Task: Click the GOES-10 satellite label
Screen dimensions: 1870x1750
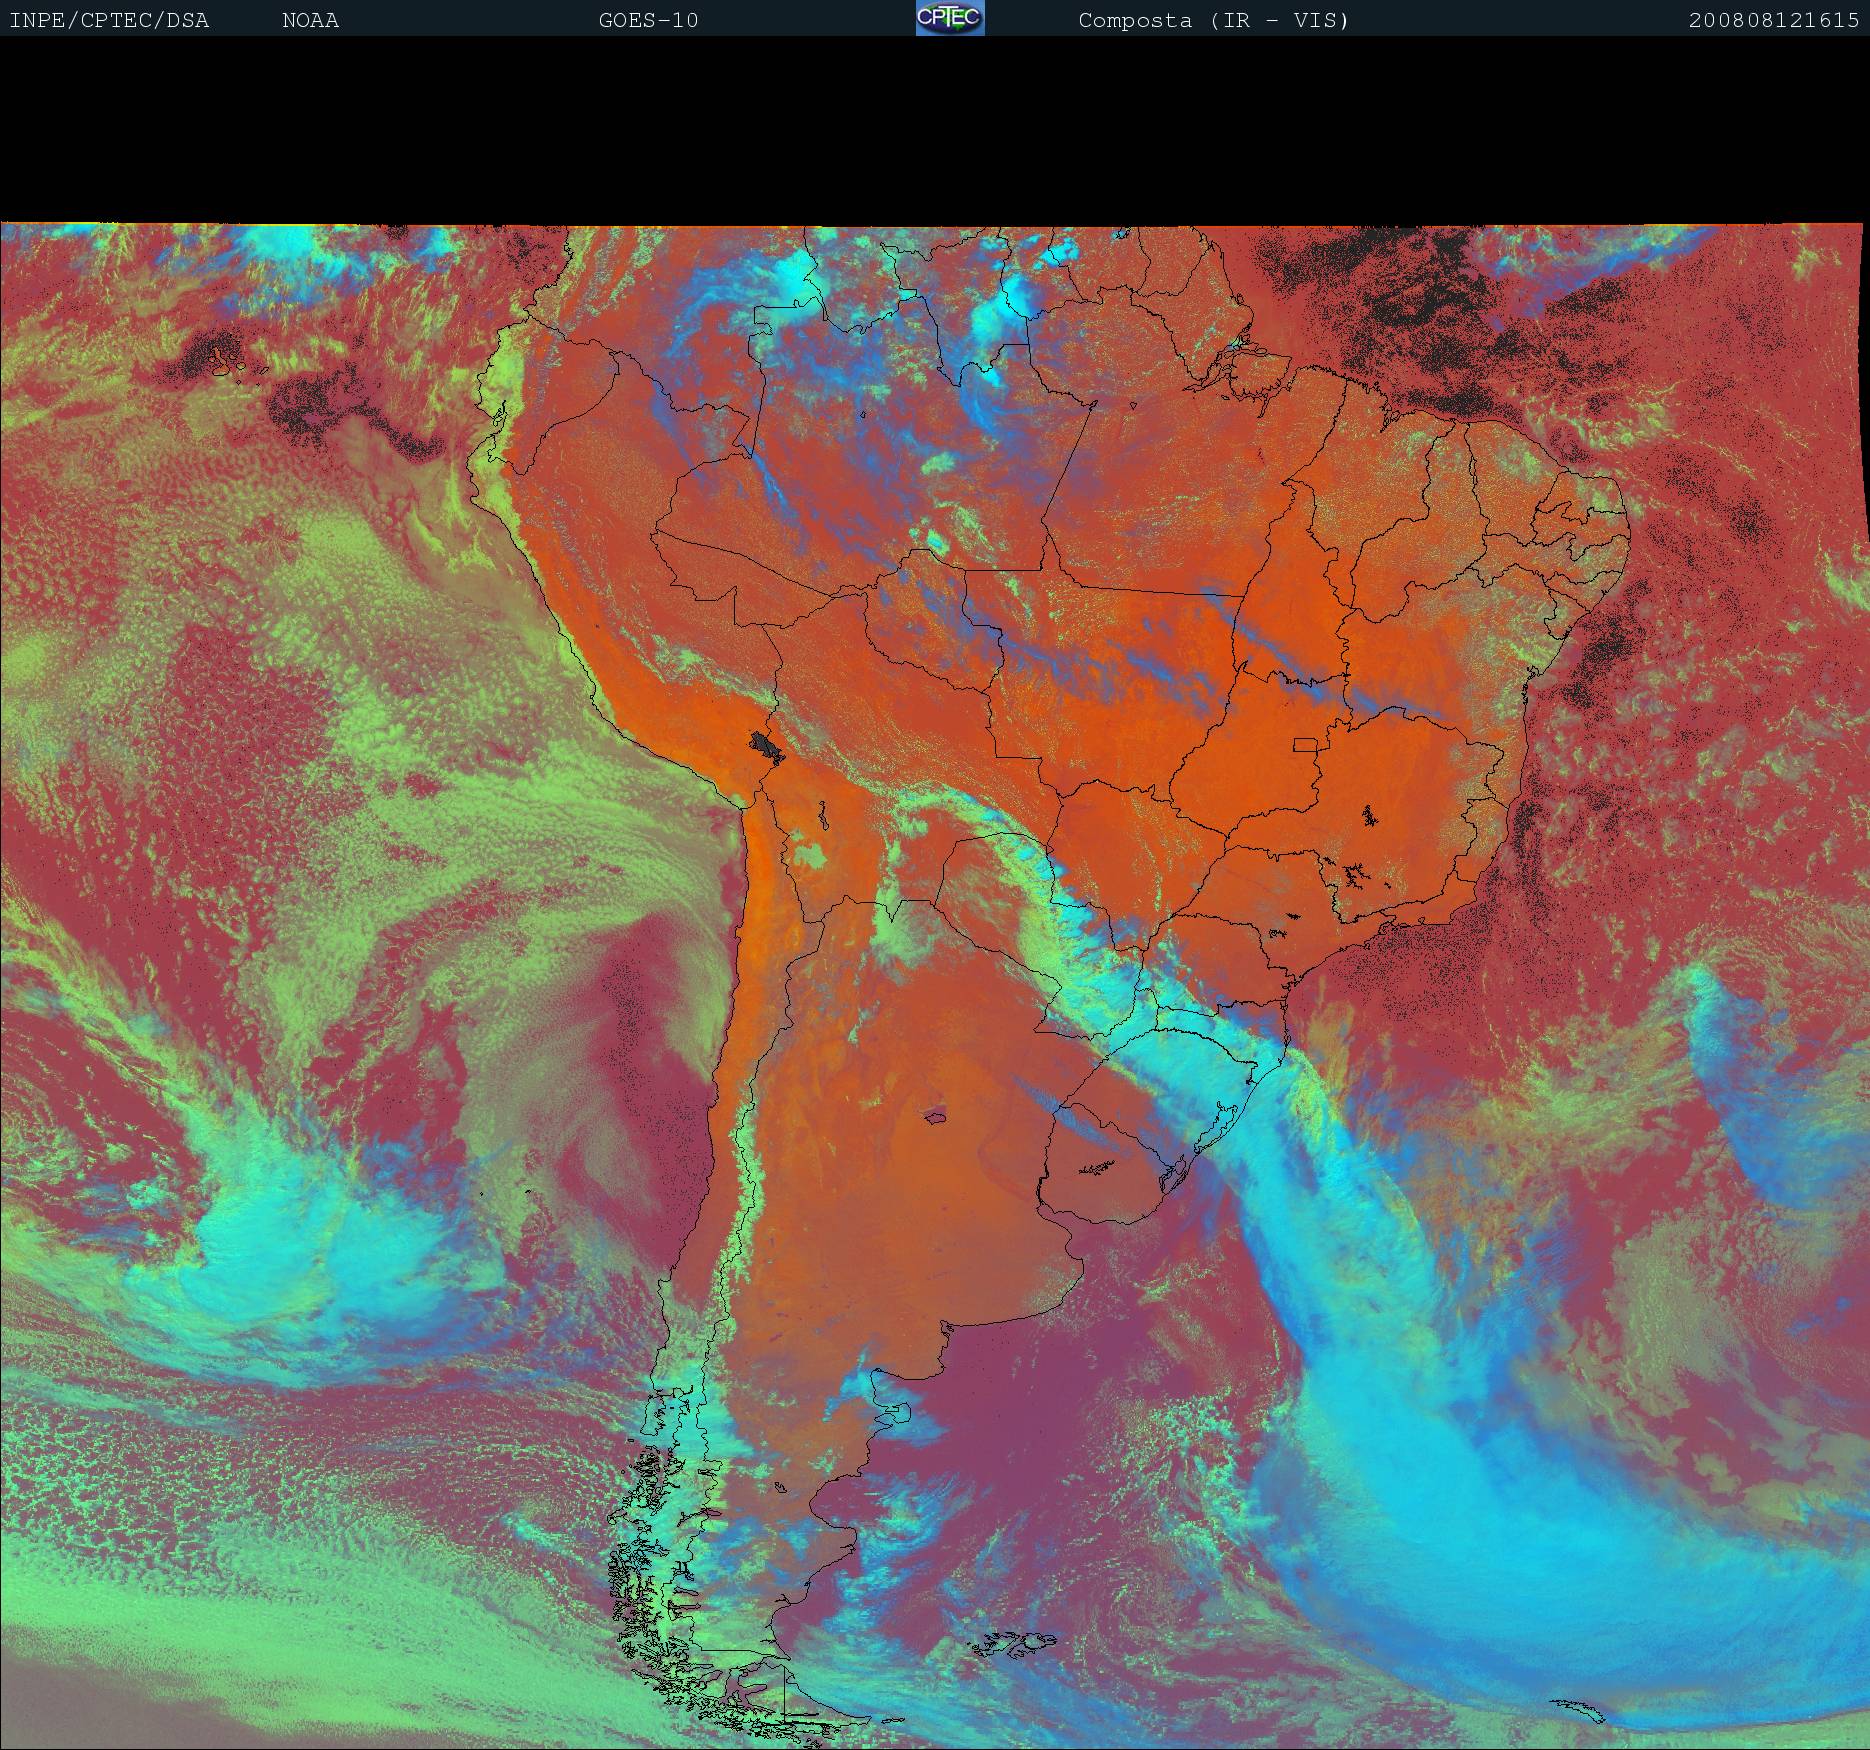Action: (648, 20)
